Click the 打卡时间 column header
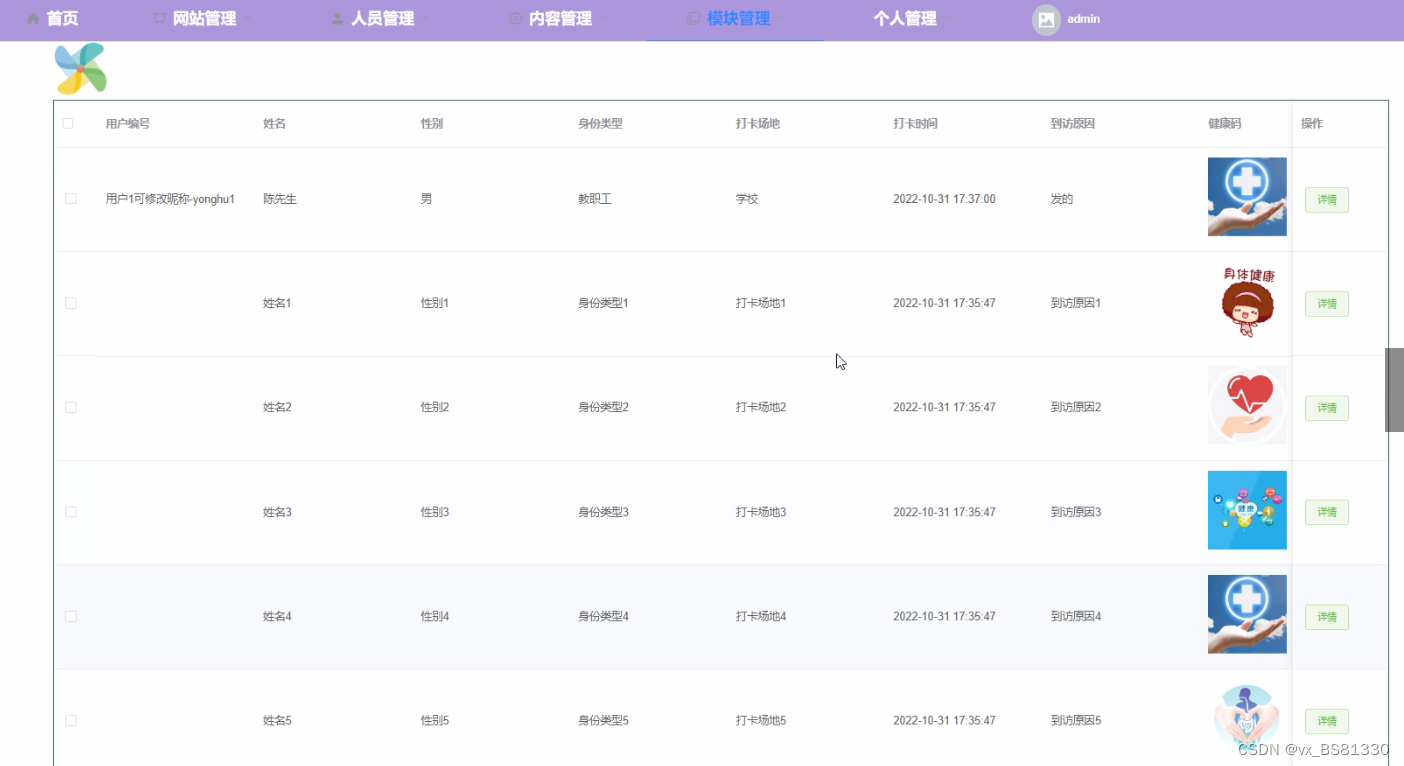Viewport: 1404px width, 766px height. pyautogui.click(x=915, y=124)
